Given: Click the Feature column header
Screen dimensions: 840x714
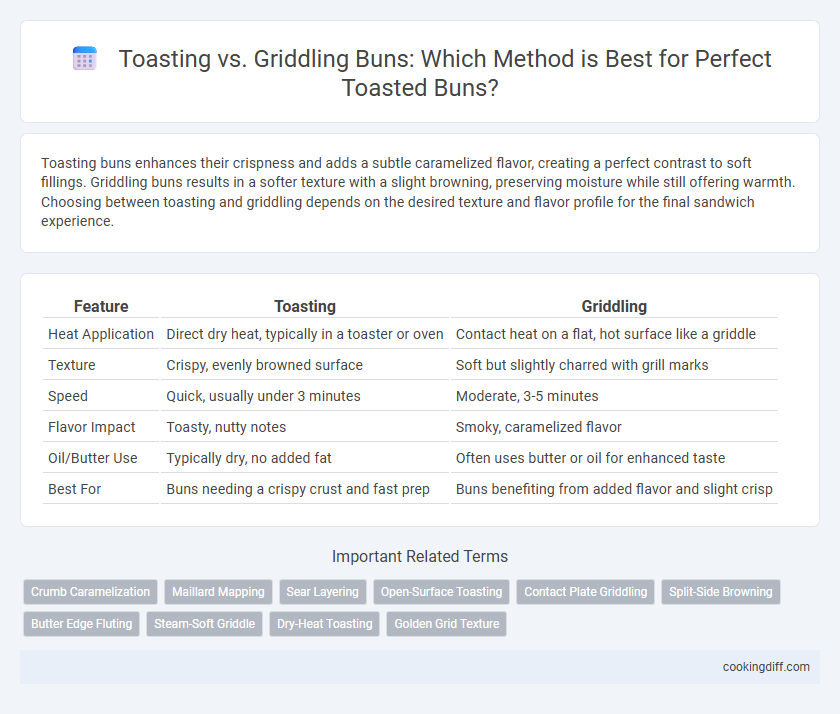Looking at the screenshot, I should [x=101, y=306].
